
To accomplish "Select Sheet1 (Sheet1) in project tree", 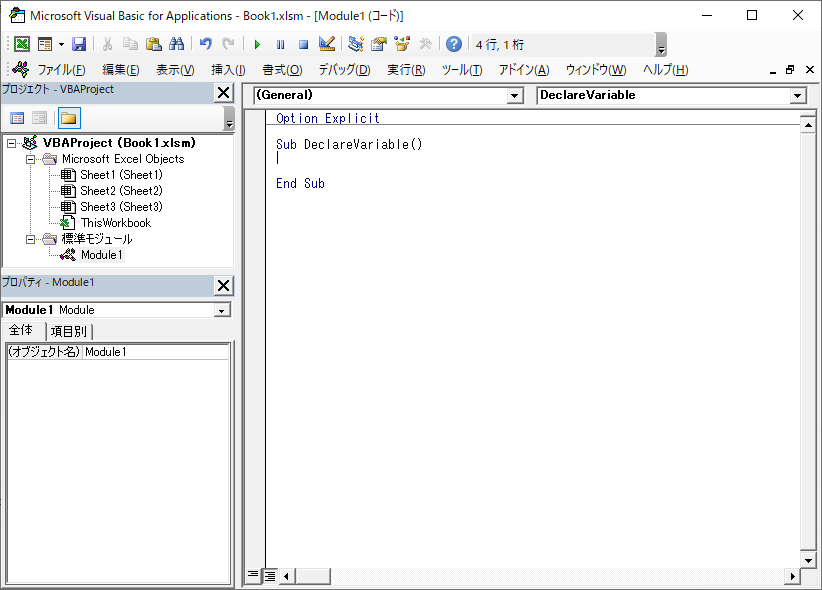I will pos(121,175).
